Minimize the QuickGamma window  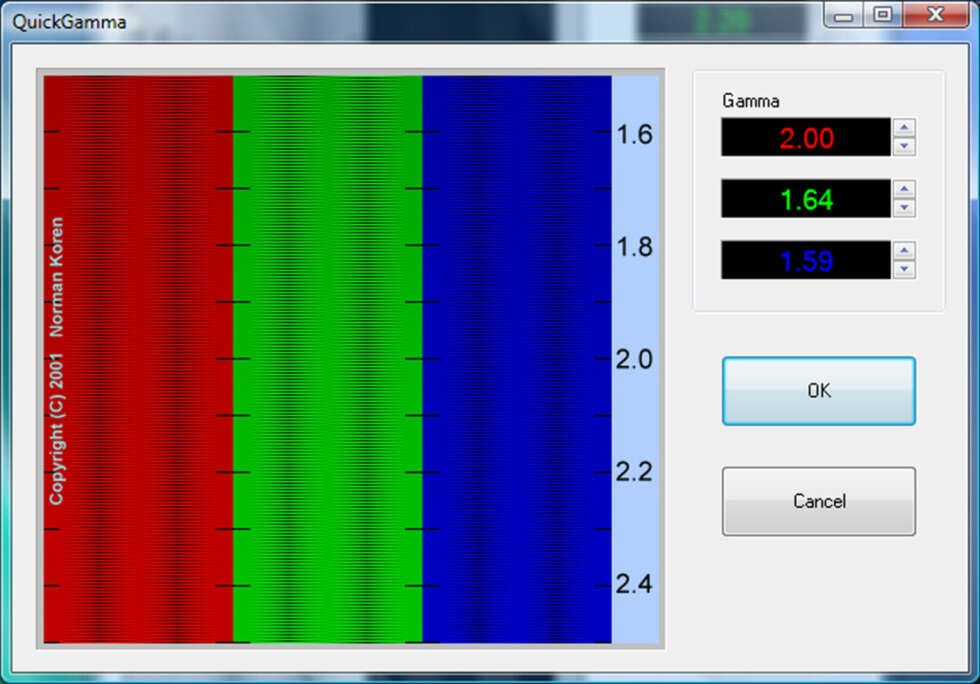pos(843,15)
